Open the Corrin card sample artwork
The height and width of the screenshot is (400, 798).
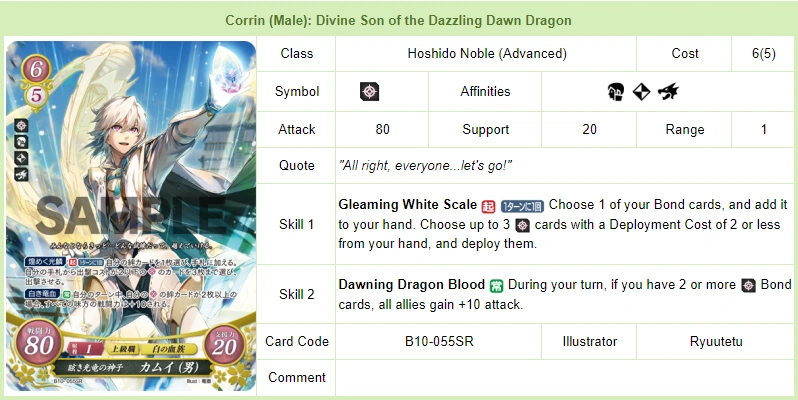pyautogui.click(x=131, y=216)
